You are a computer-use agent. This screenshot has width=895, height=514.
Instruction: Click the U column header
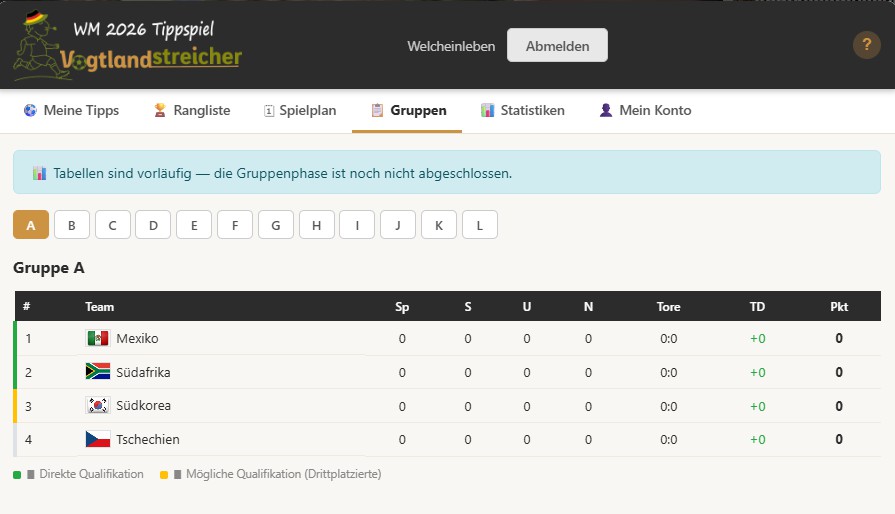(x=526, y=306)
